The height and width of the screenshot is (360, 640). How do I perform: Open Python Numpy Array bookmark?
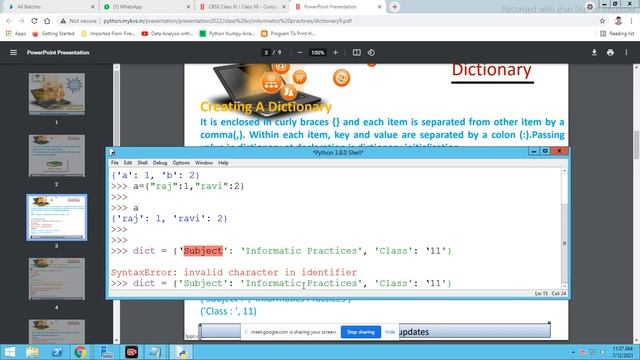[x=227, y=33]
